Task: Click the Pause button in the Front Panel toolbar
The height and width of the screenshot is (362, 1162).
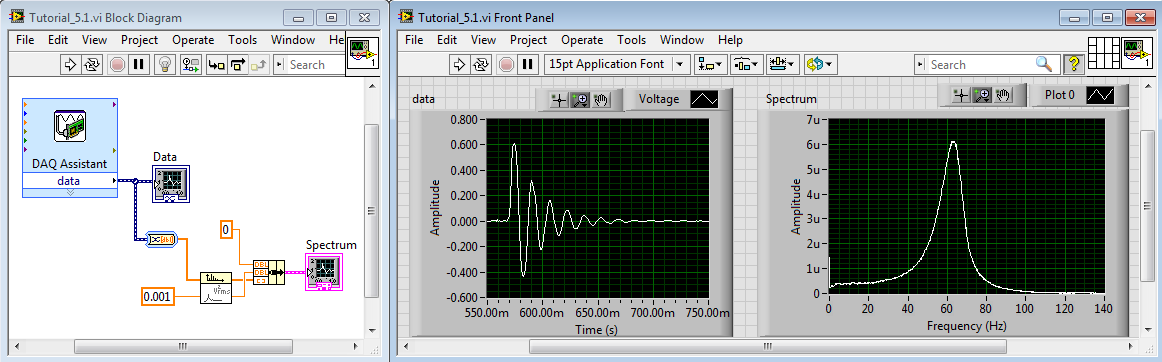Action: pyautogui.click(x=528, y=64)
